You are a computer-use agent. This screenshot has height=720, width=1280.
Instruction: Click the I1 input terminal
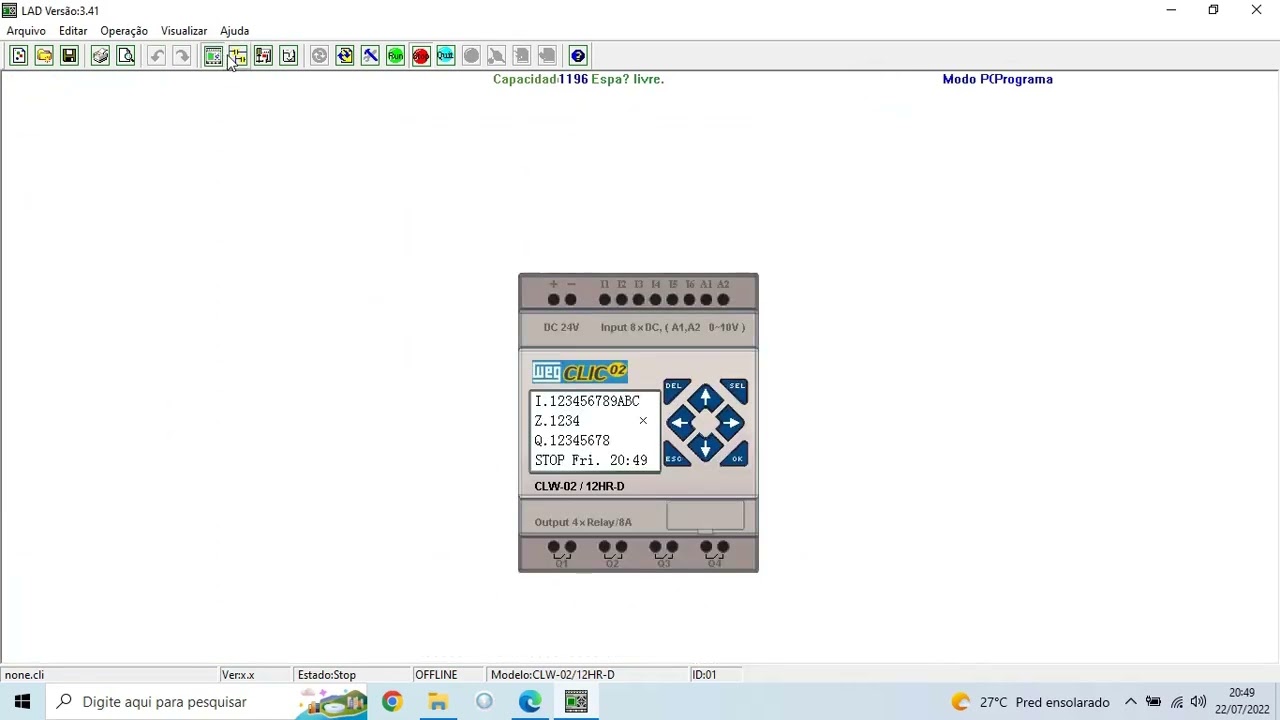point(604,299)
